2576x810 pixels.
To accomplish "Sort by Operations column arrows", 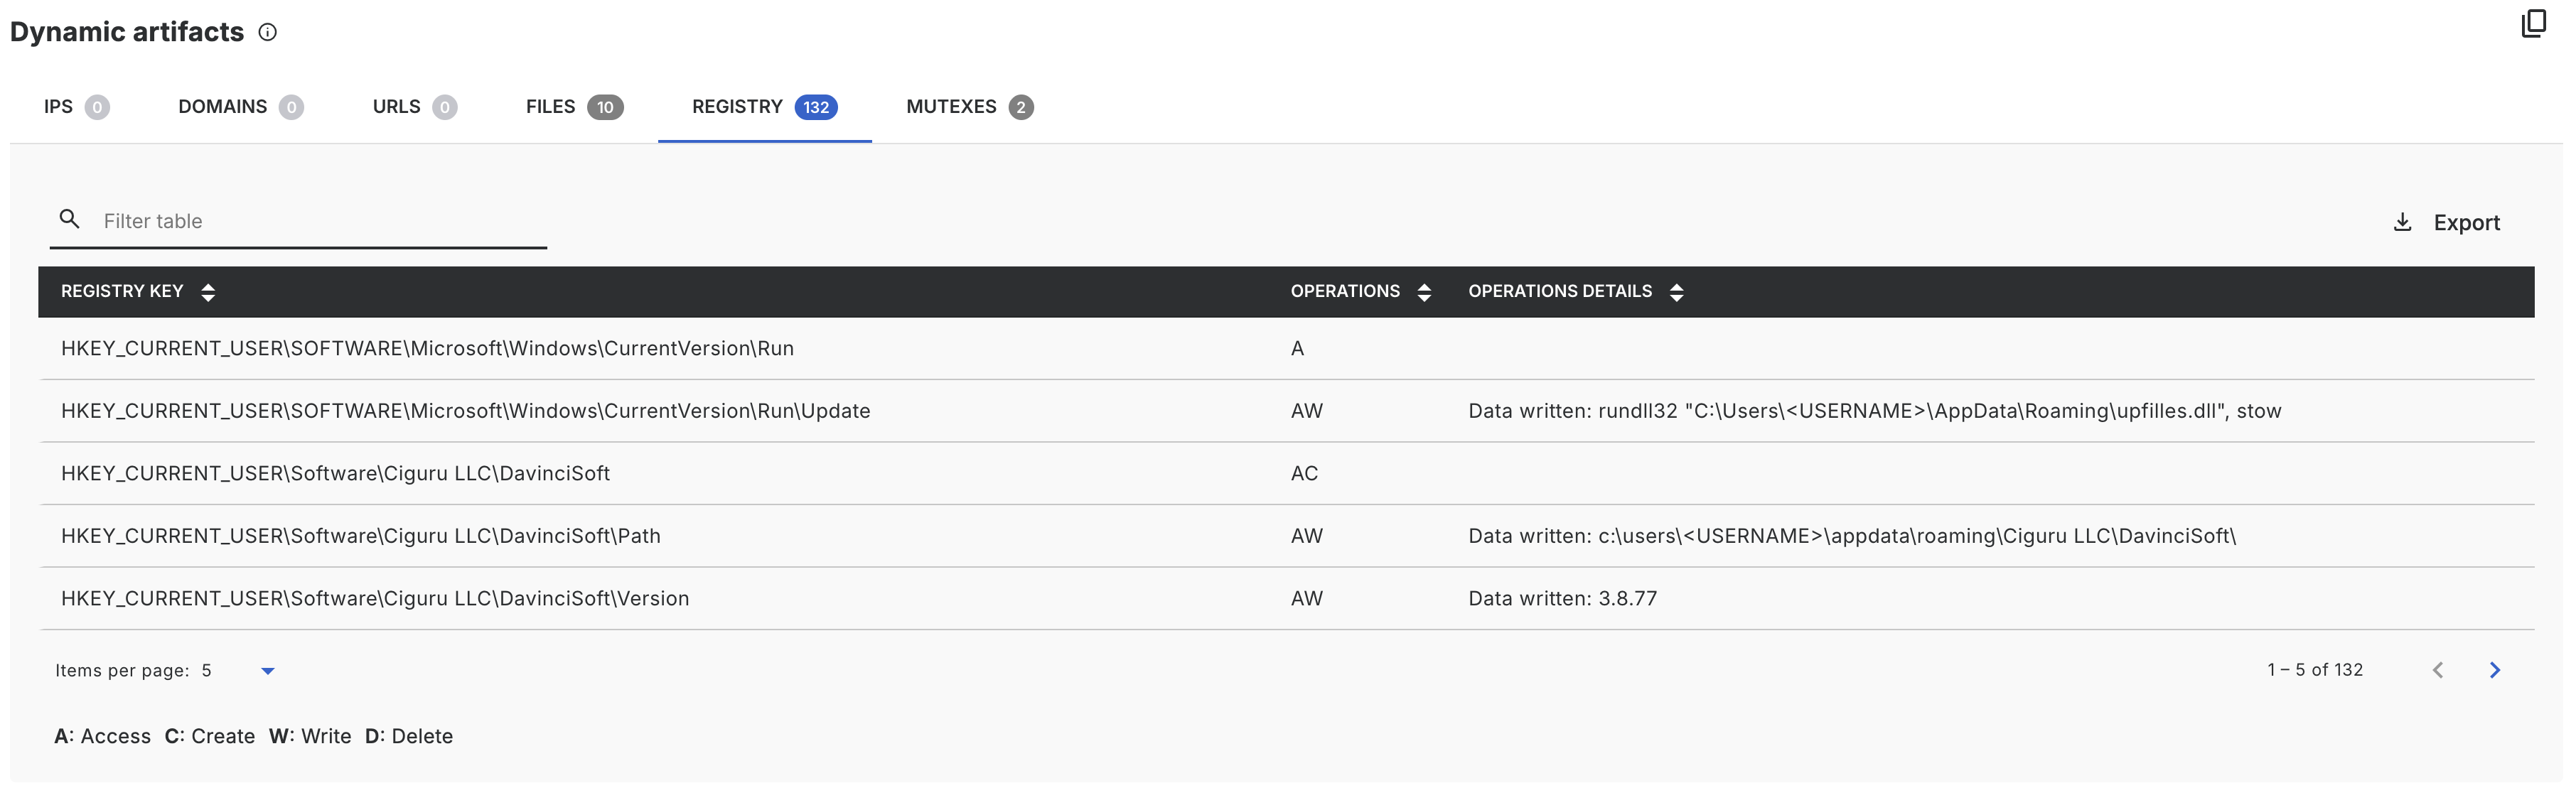I will [x=1424, y=292].
